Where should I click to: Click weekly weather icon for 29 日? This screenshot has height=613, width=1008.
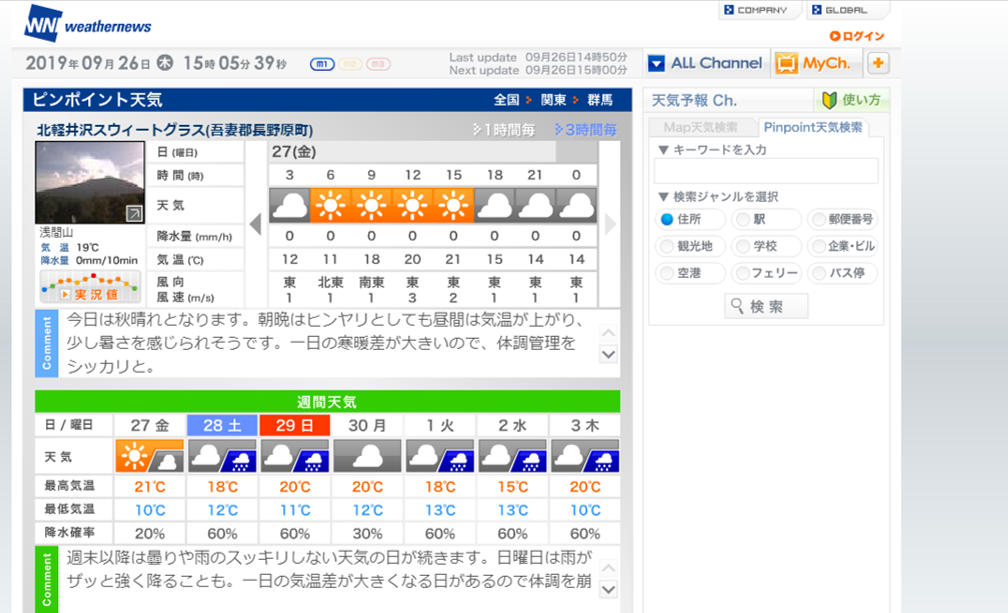pos(295,456)
